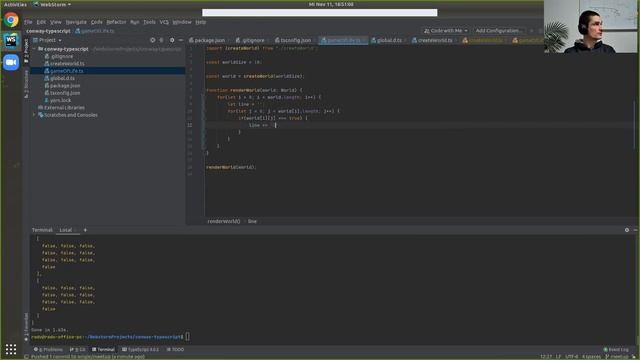The image size is (640, 360).
Task: Open the Window menu
Action: pyautogui.click(x=182, y=22)
